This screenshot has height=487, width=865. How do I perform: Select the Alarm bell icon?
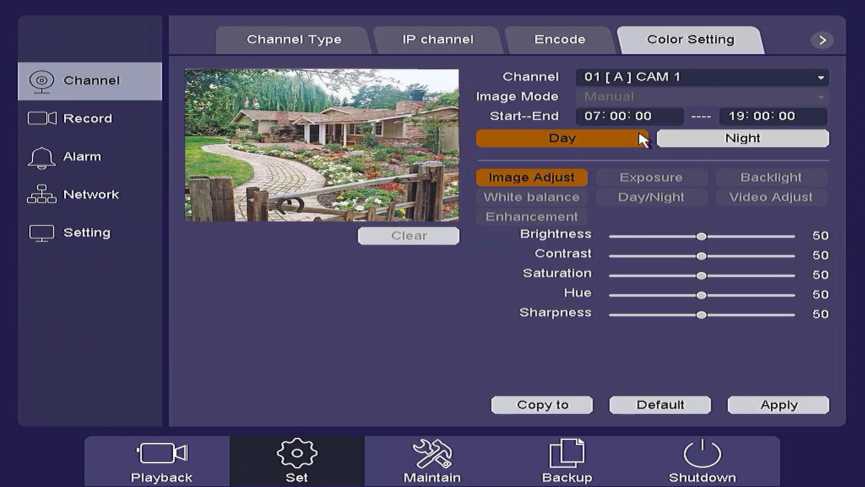42,157
